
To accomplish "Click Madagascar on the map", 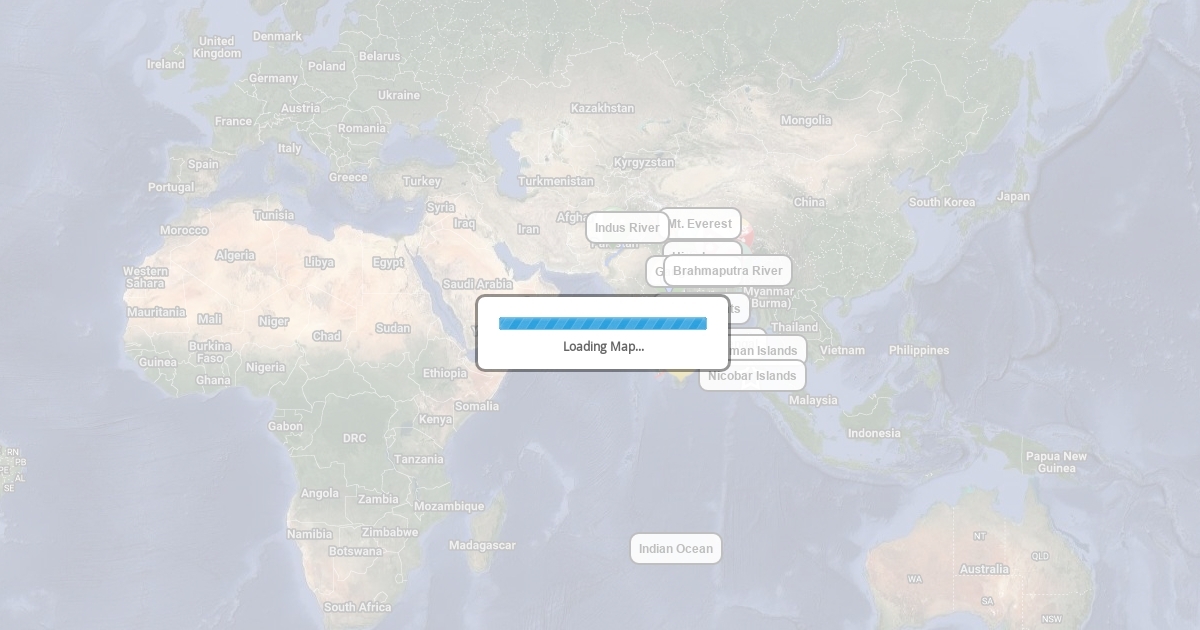I will pos(482,545).
